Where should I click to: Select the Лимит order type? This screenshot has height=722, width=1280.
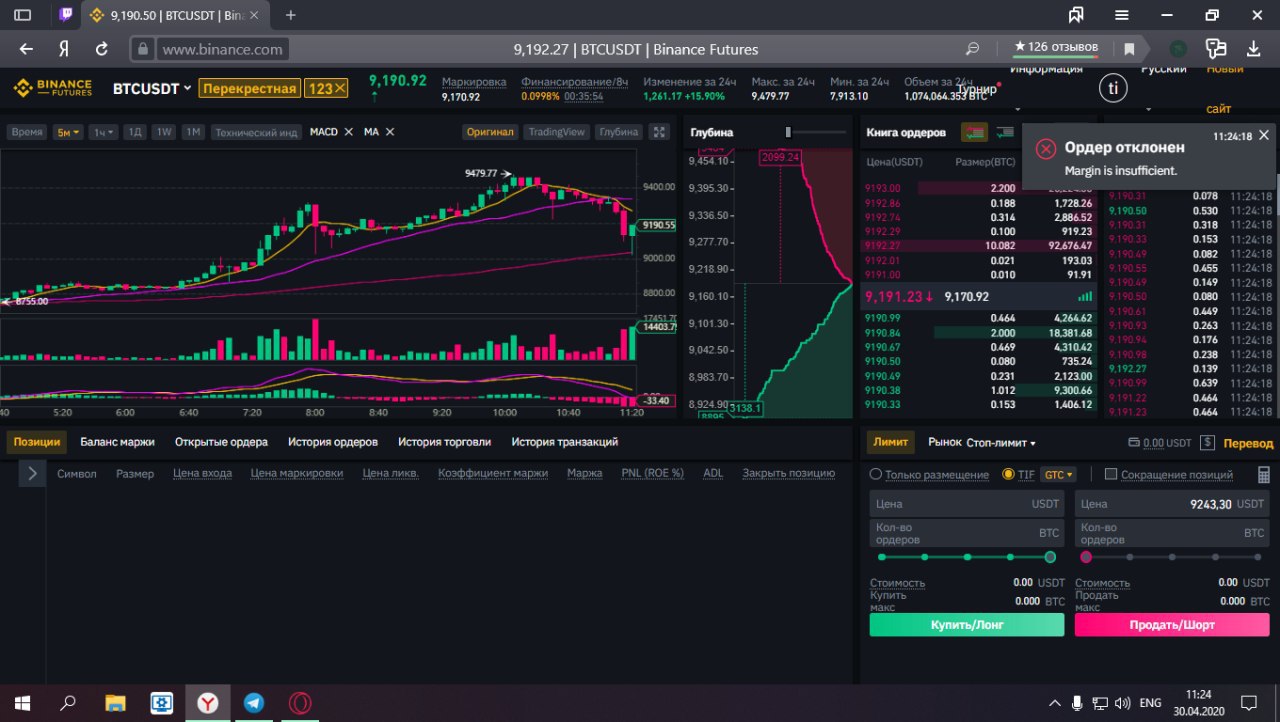point(890,442)
